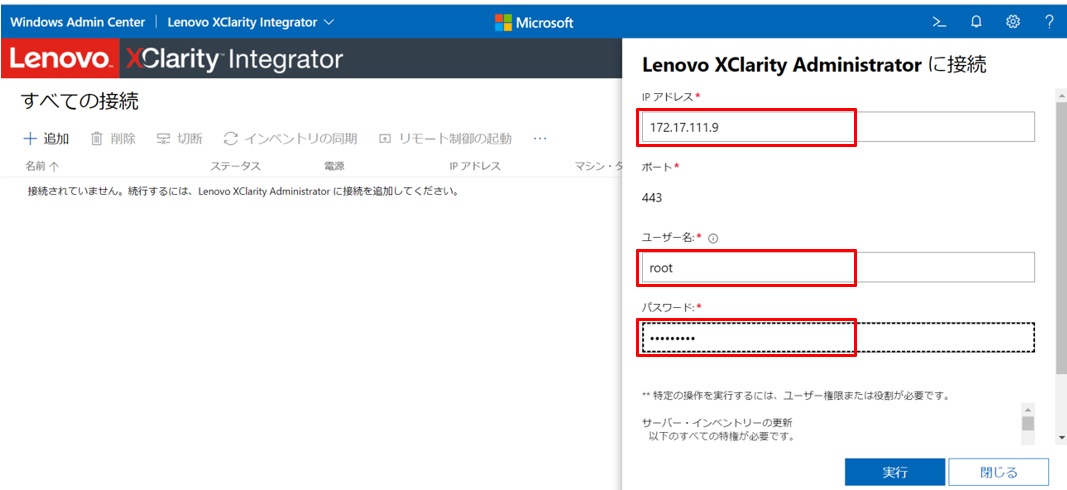The height and width of the screenshot is (490, 1067).
Task: Click the 切断 disconnect toolbar button
Action: 179,139
